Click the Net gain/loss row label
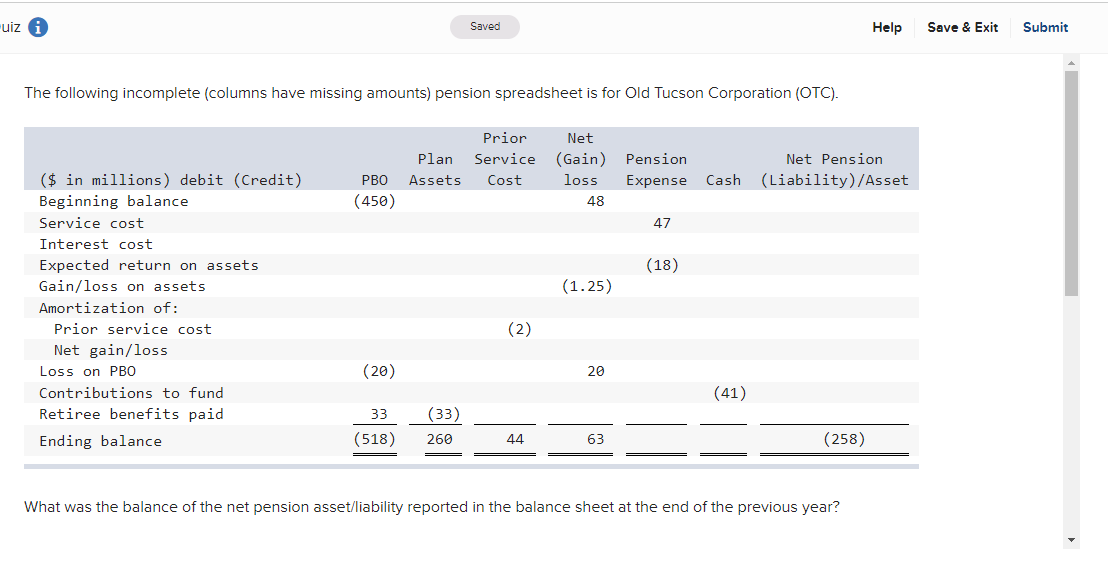Screen dimensions: 1108x569 111,351
